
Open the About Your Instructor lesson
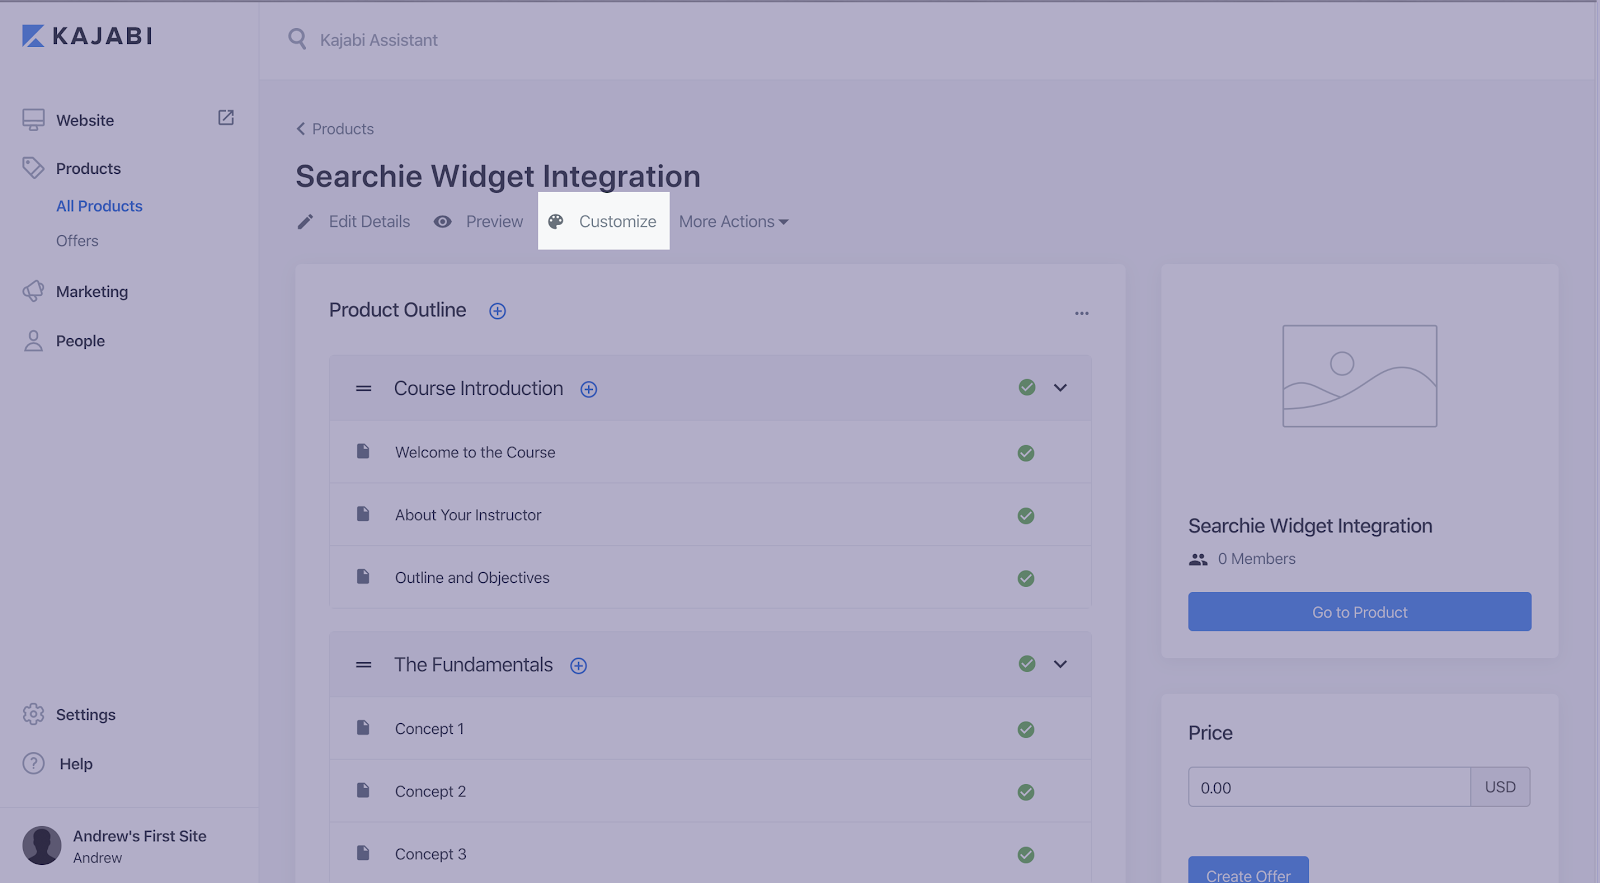[468, 515]
